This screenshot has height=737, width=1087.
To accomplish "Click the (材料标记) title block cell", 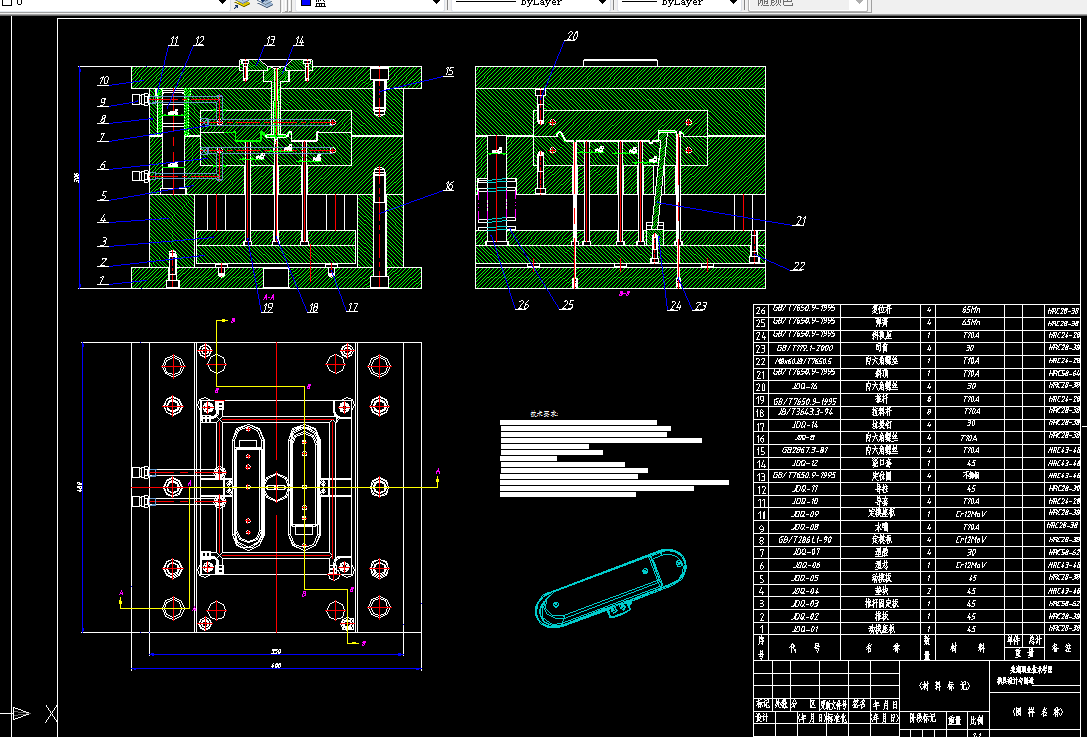I will tap(944, 686).
